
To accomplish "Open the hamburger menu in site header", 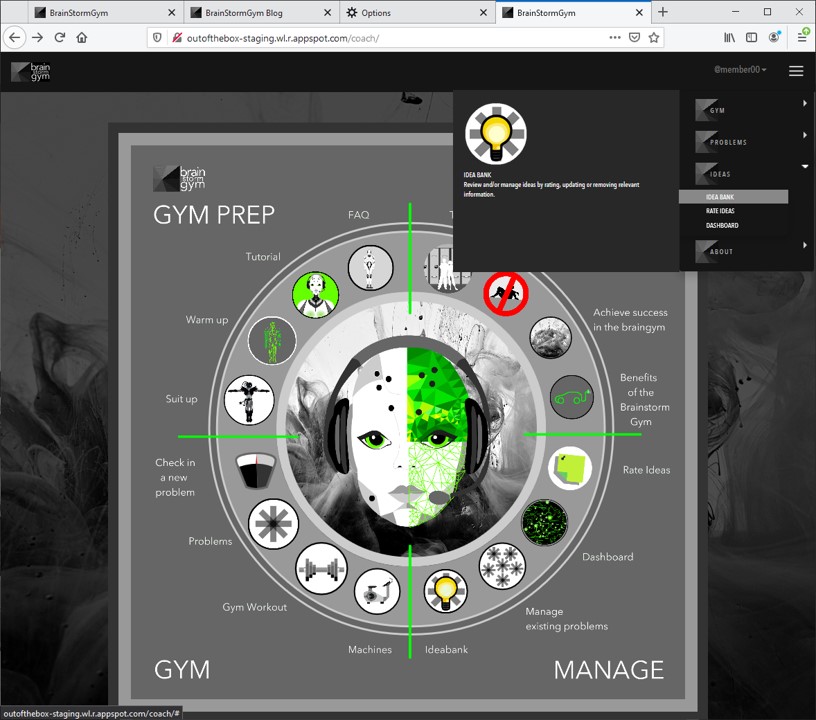I will point(796,71).
